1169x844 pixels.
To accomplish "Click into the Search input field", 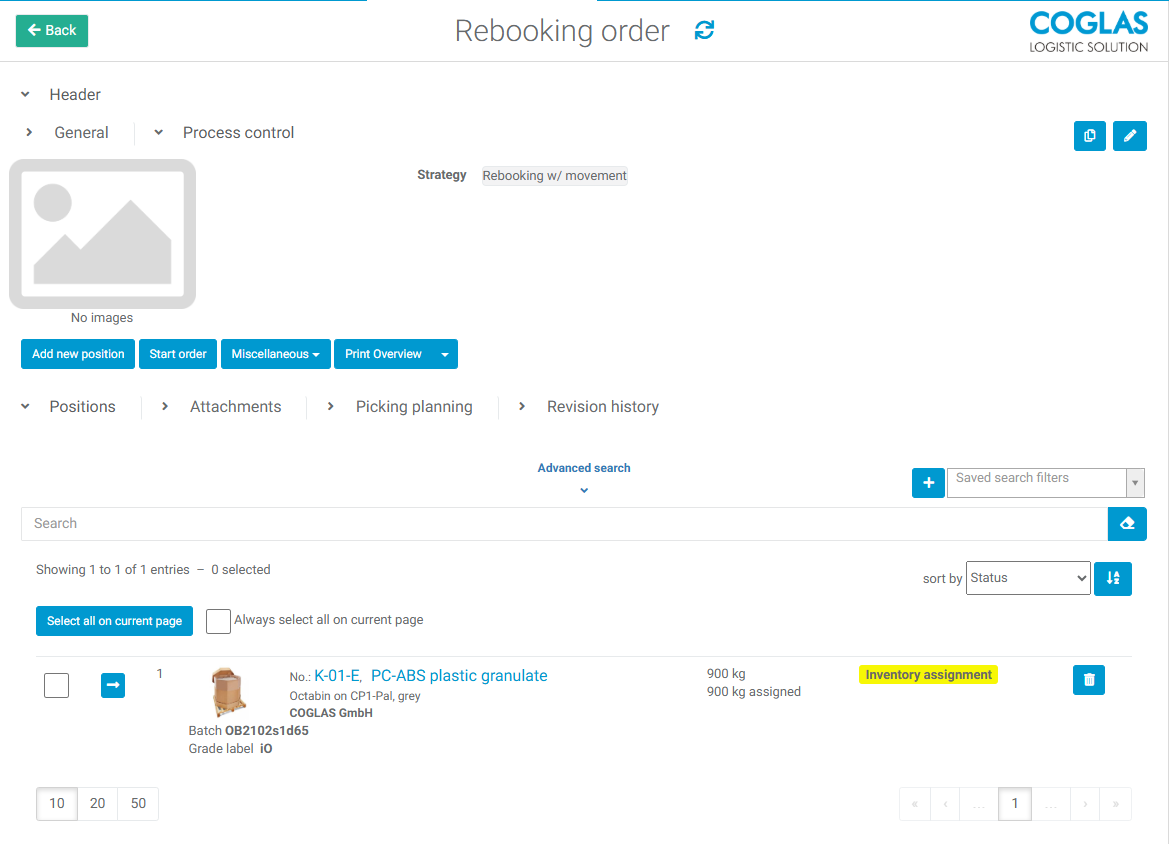I will (x=563, y=524).
